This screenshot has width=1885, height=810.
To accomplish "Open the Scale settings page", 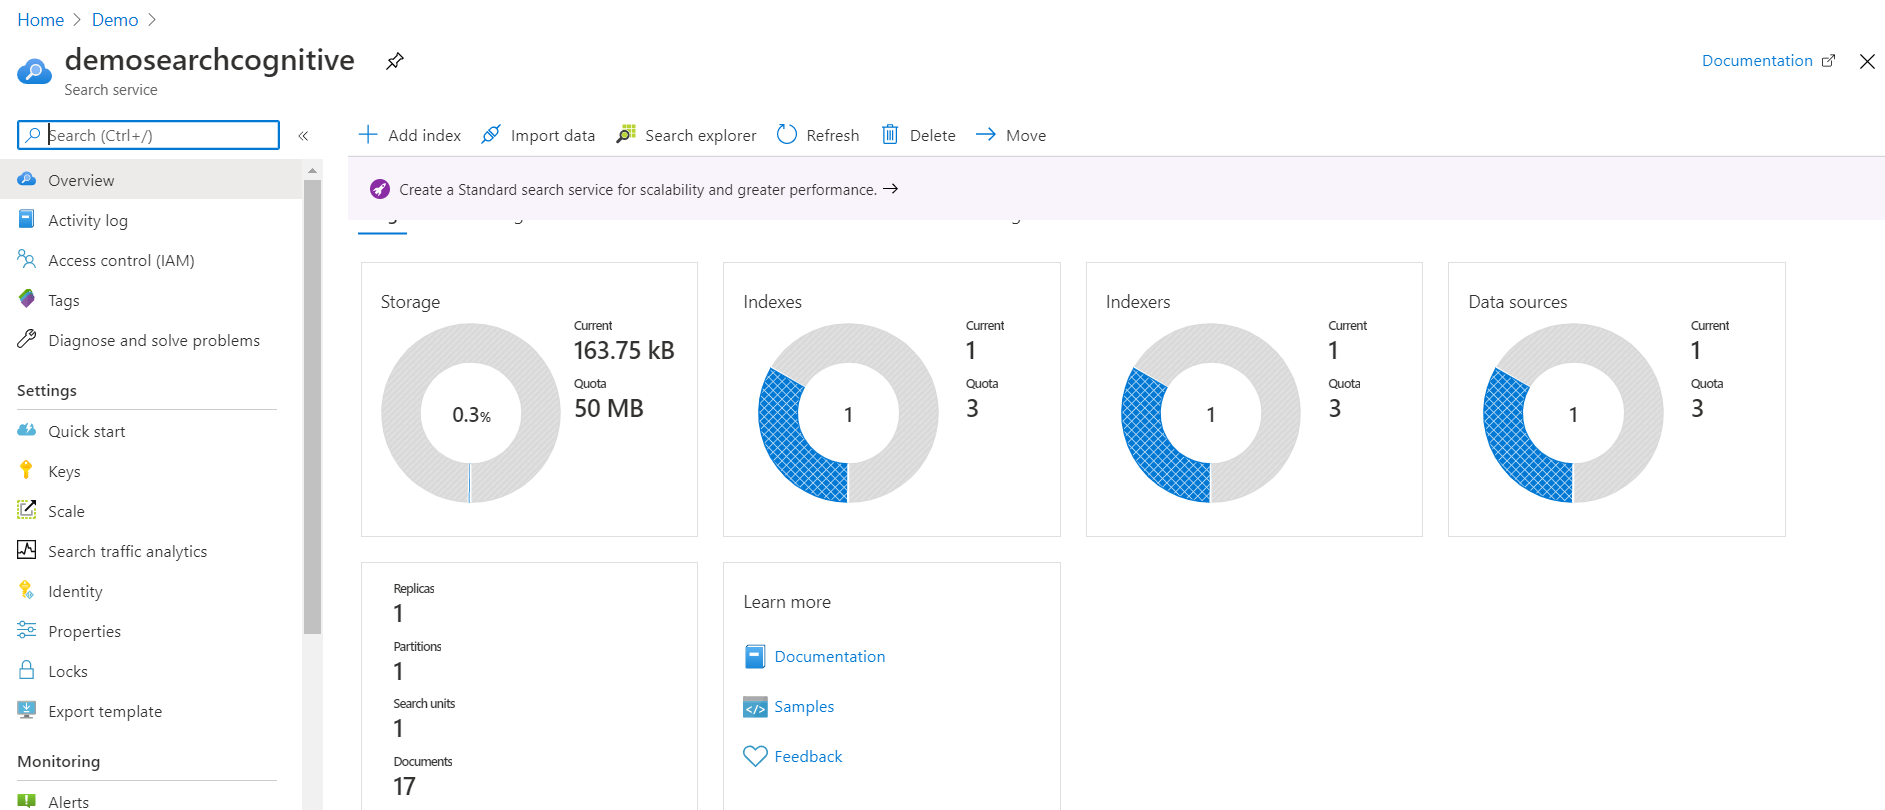I will [66, 511].
